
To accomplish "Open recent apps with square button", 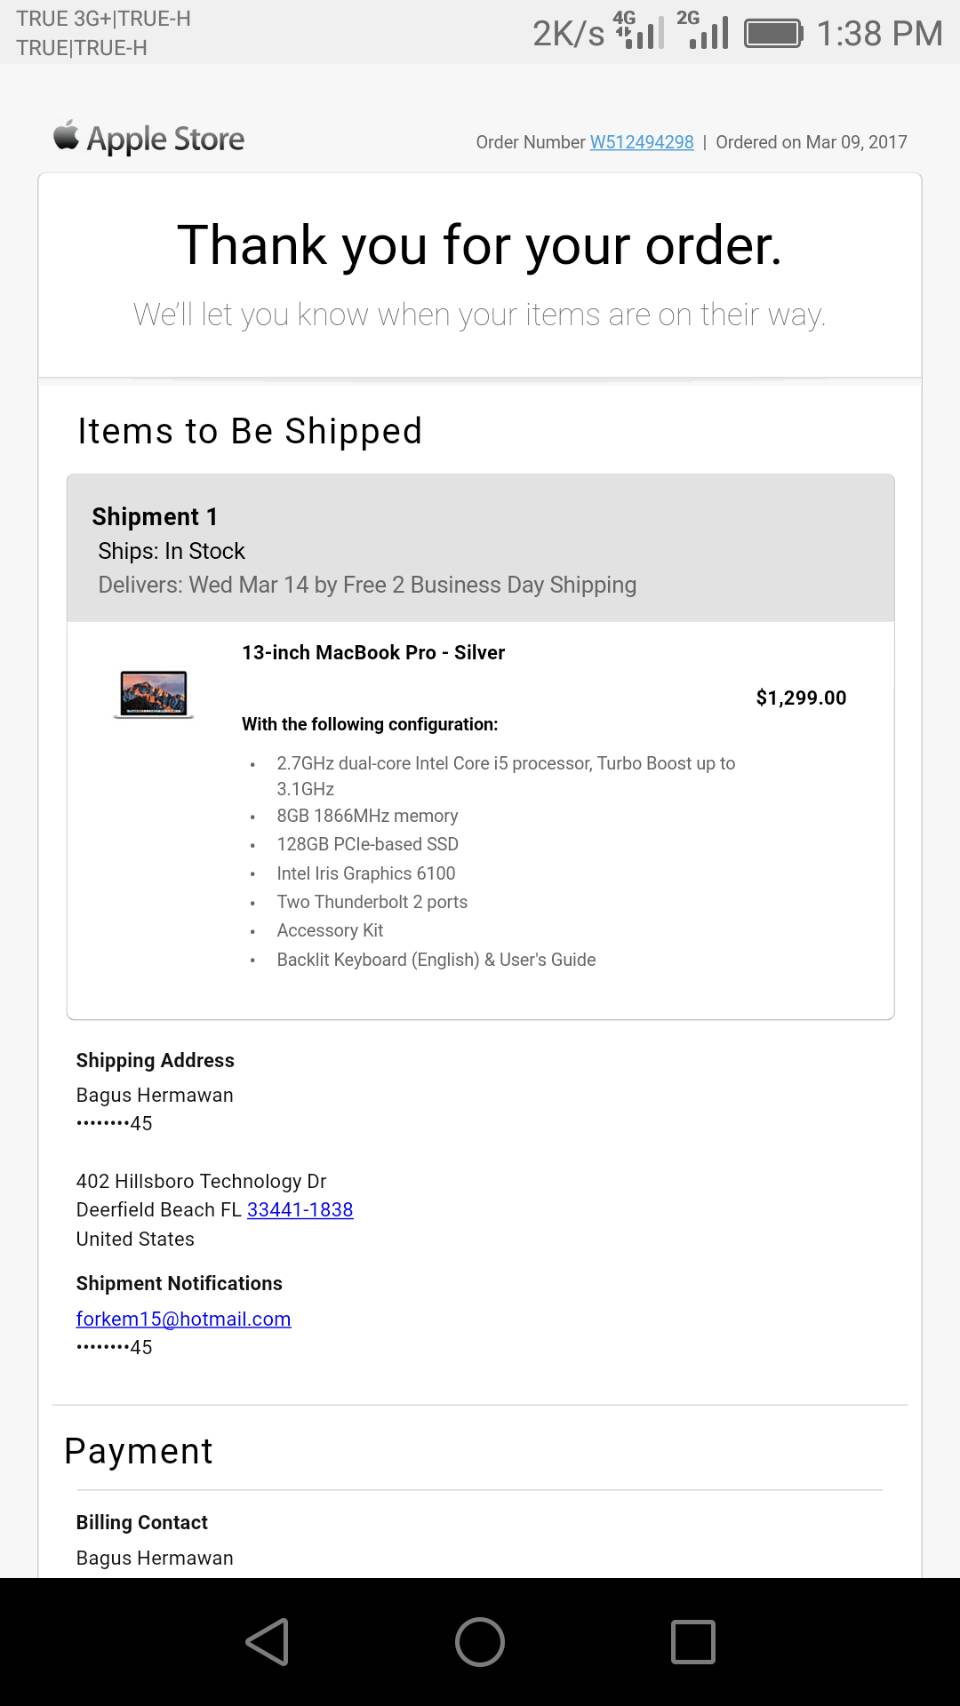I will pos(692,1641).
